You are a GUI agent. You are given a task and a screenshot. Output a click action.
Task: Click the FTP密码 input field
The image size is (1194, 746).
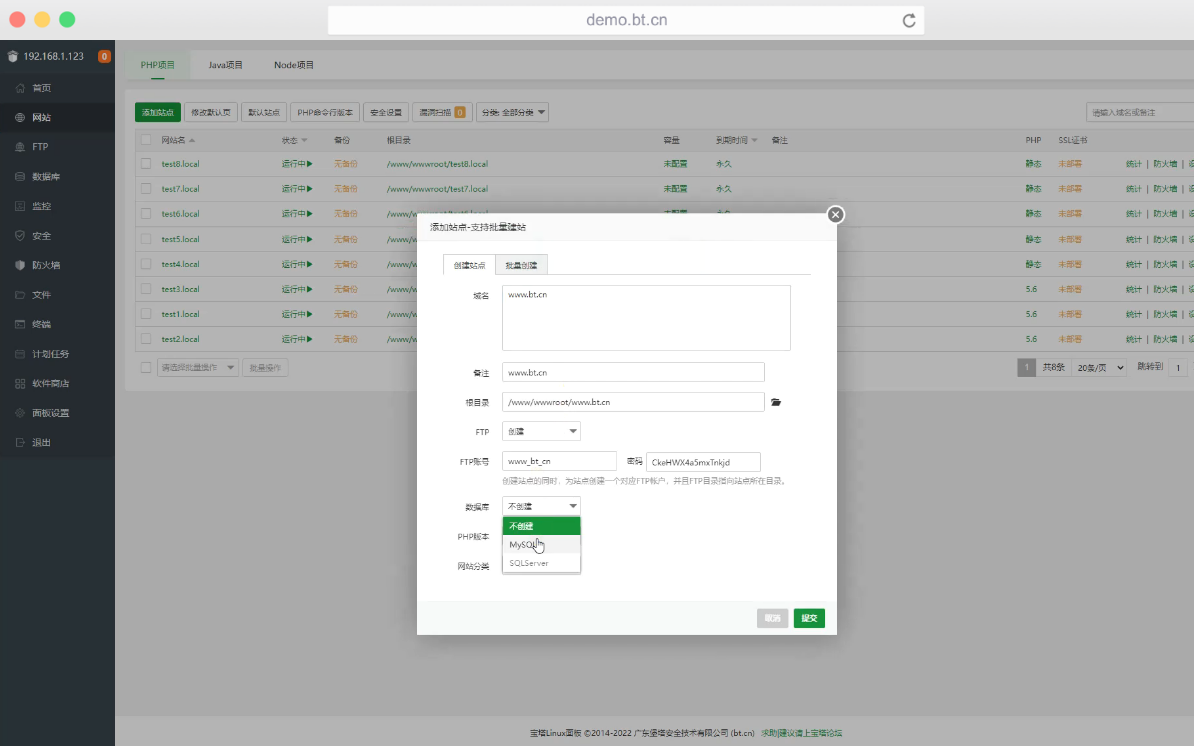coord(703,462)
